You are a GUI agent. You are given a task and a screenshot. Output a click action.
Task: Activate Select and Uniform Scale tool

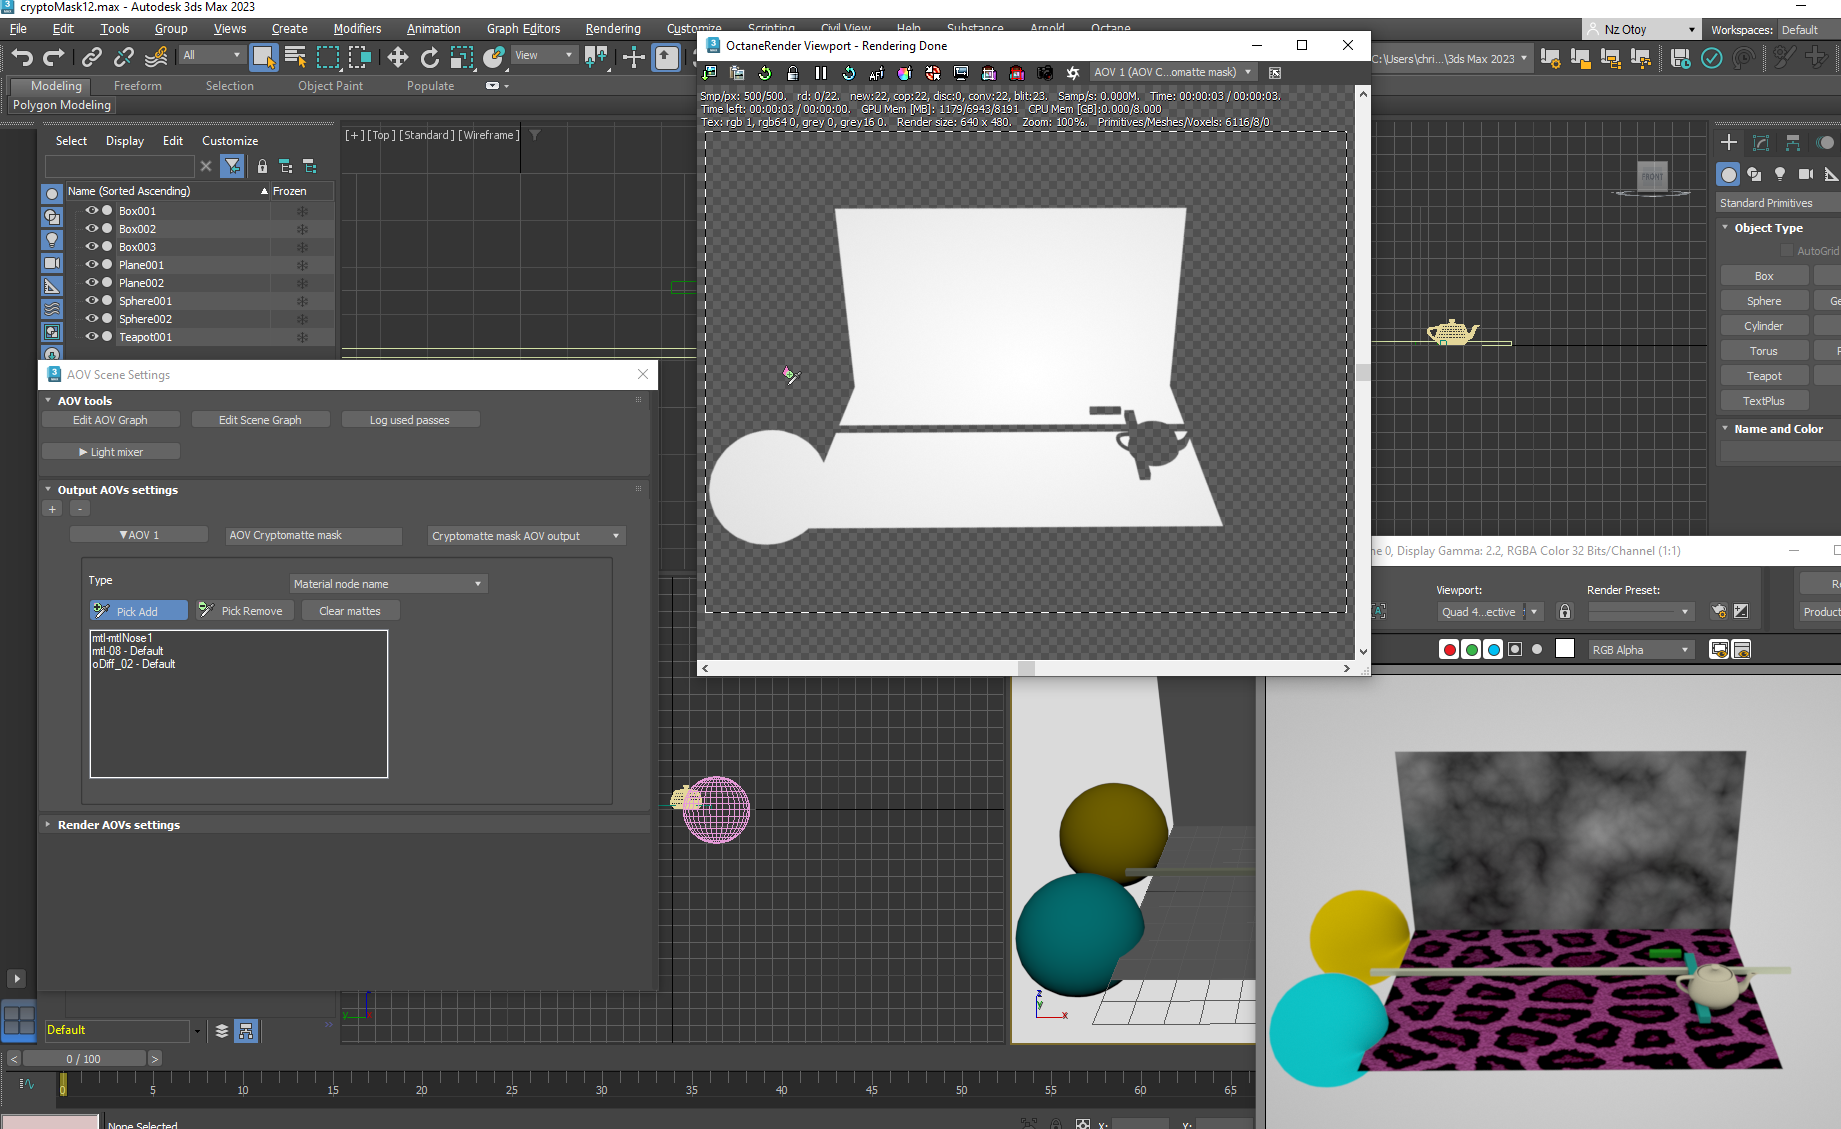461,57
